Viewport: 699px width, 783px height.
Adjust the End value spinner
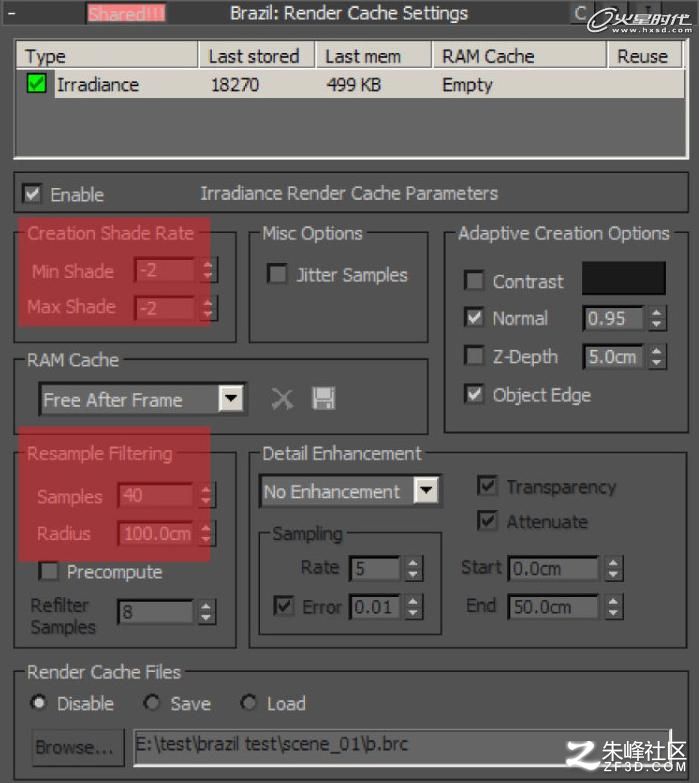[x=613, y=607]
